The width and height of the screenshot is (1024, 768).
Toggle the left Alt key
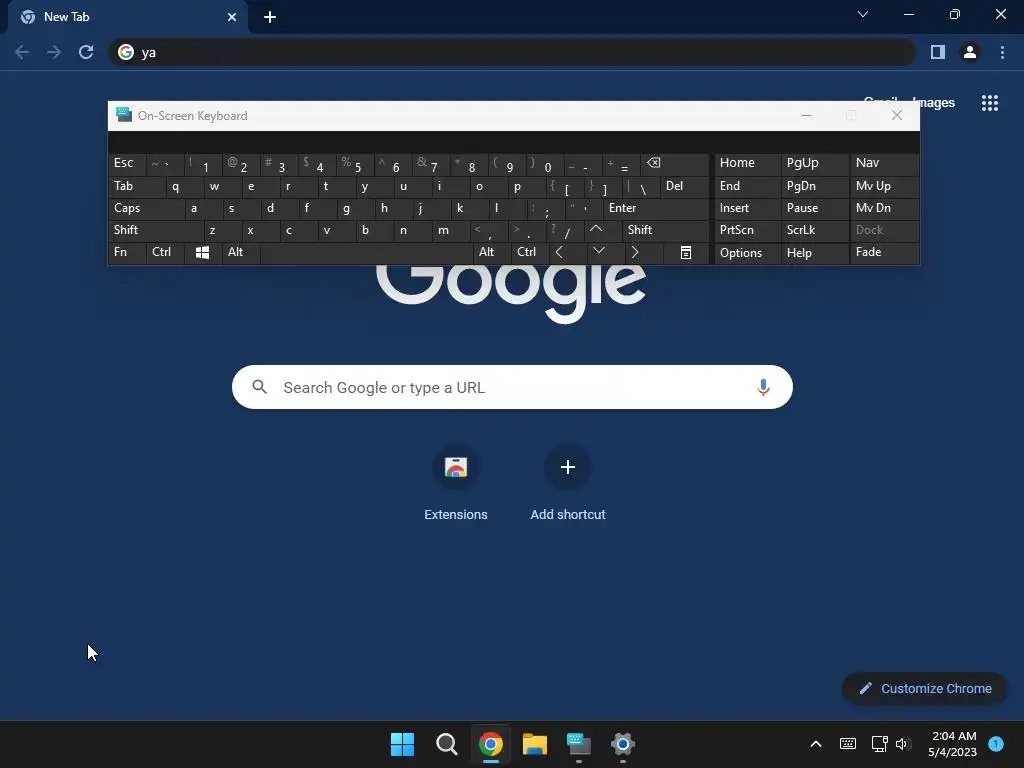pyautogui.click(x=241, y=252)
